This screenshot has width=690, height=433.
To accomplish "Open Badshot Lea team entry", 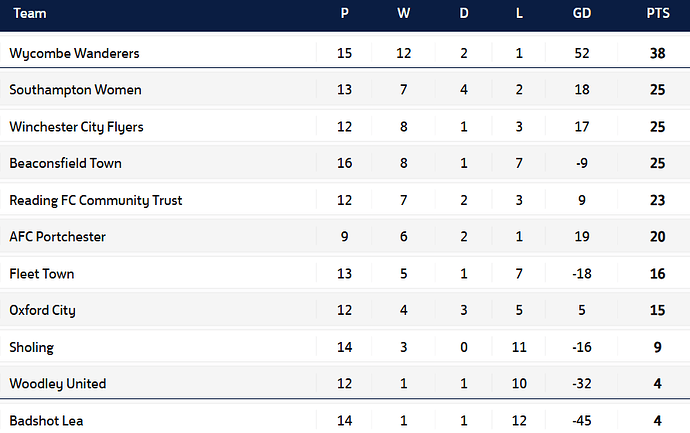I will pos(46,421).
